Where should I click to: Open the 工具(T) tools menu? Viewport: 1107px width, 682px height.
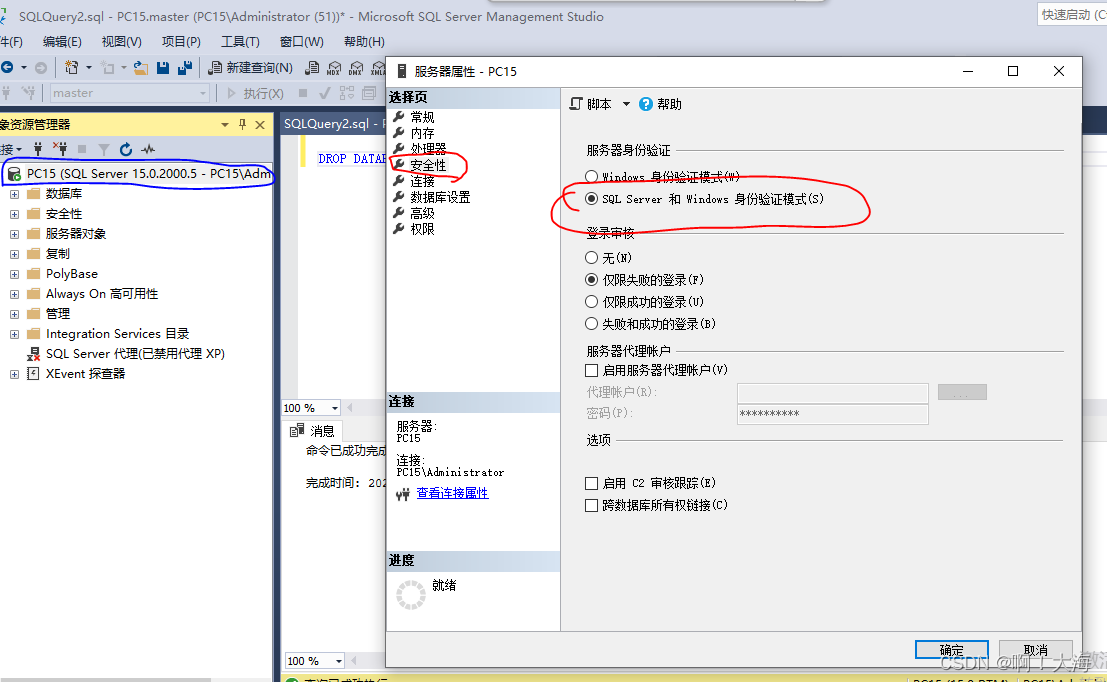click(x=240, y=42)
